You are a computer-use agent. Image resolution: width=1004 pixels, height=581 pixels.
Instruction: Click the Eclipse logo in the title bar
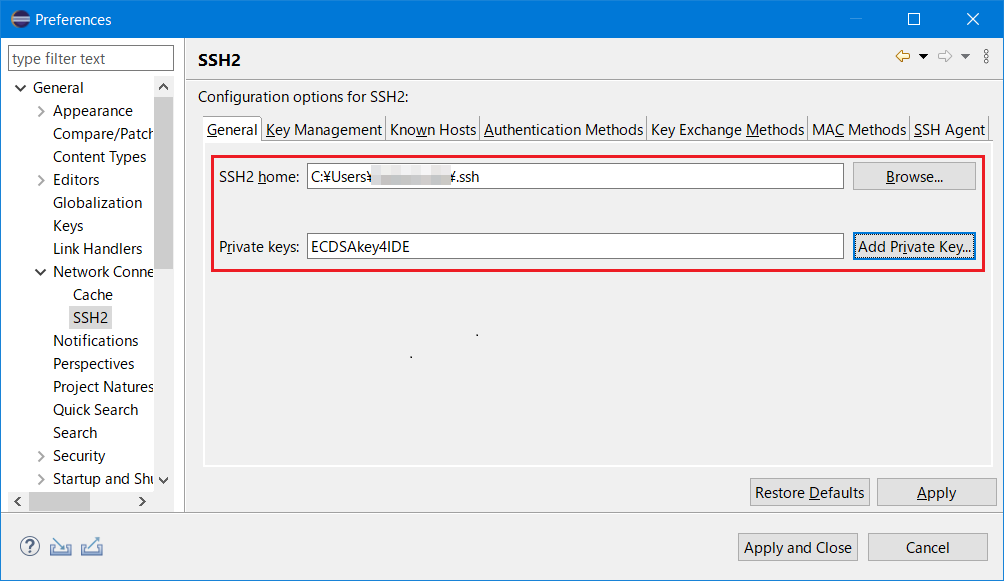coord(22,18)
